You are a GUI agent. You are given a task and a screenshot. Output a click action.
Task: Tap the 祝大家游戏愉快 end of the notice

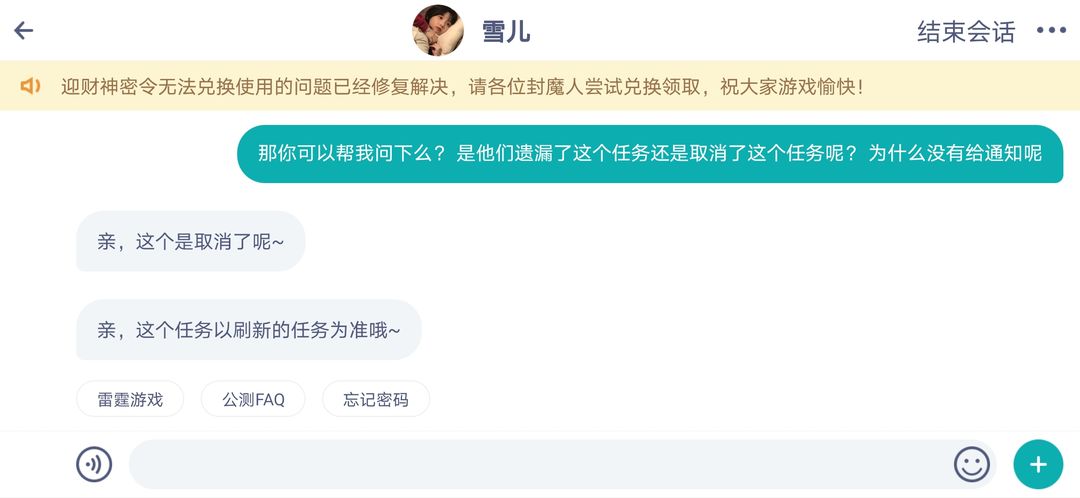791,87
